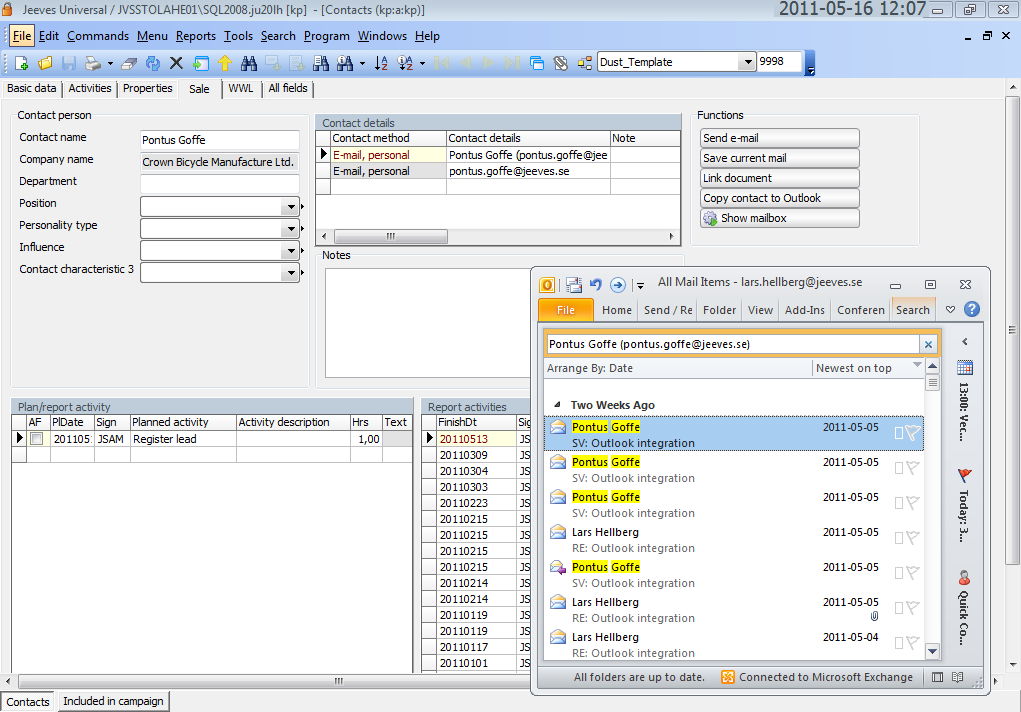Image resolution: width=1021 pixels, height=712 pixels.
Task: Click the Sort A-Z with info toolbar icon
Action: [405, 63]
